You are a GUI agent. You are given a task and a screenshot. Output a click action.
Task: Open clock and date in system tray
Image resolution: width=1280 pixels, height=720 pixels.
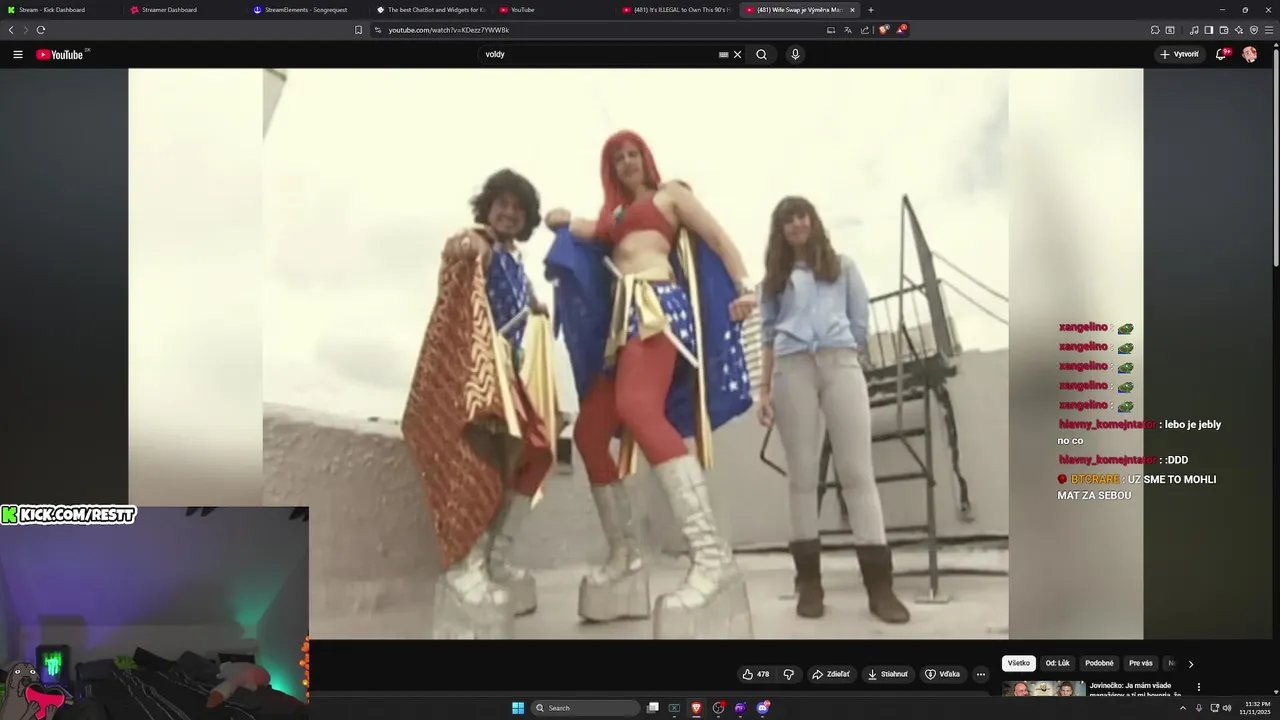tap(1255, 708)
